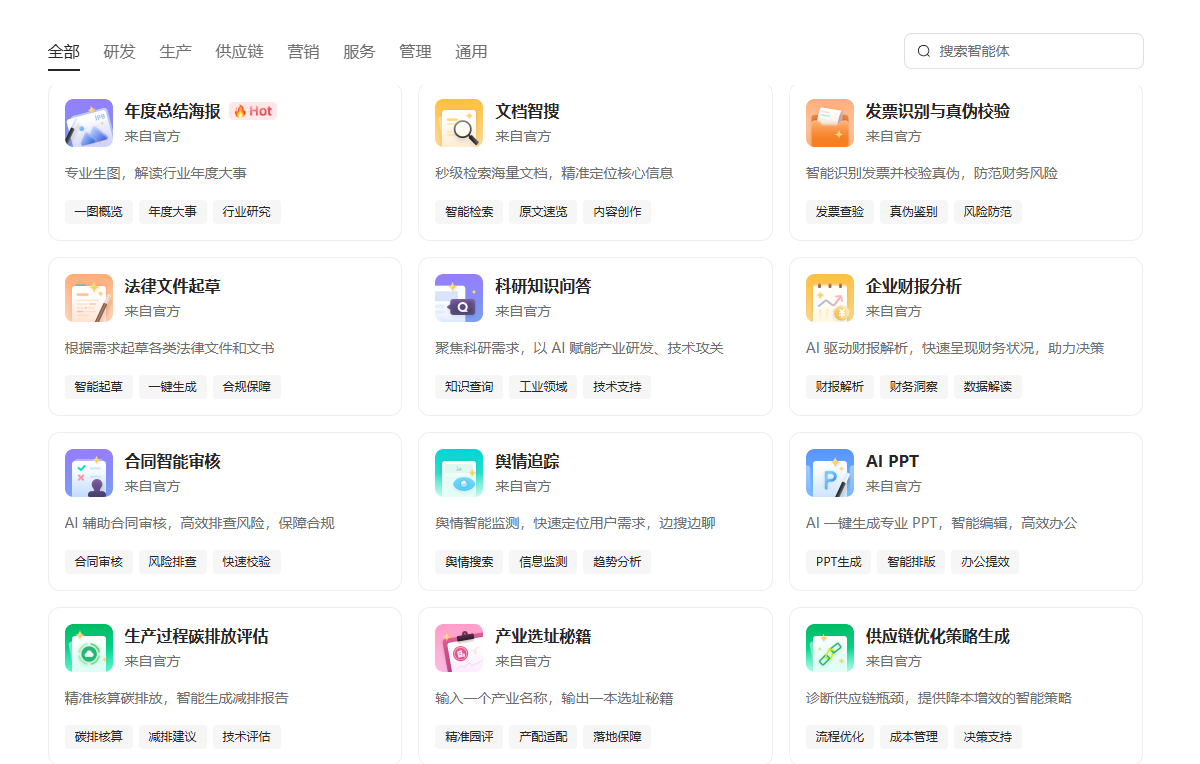This screenshot has width=1200, height=764.
Task: Open the 营销 category tab
Action: pos(303,52)
